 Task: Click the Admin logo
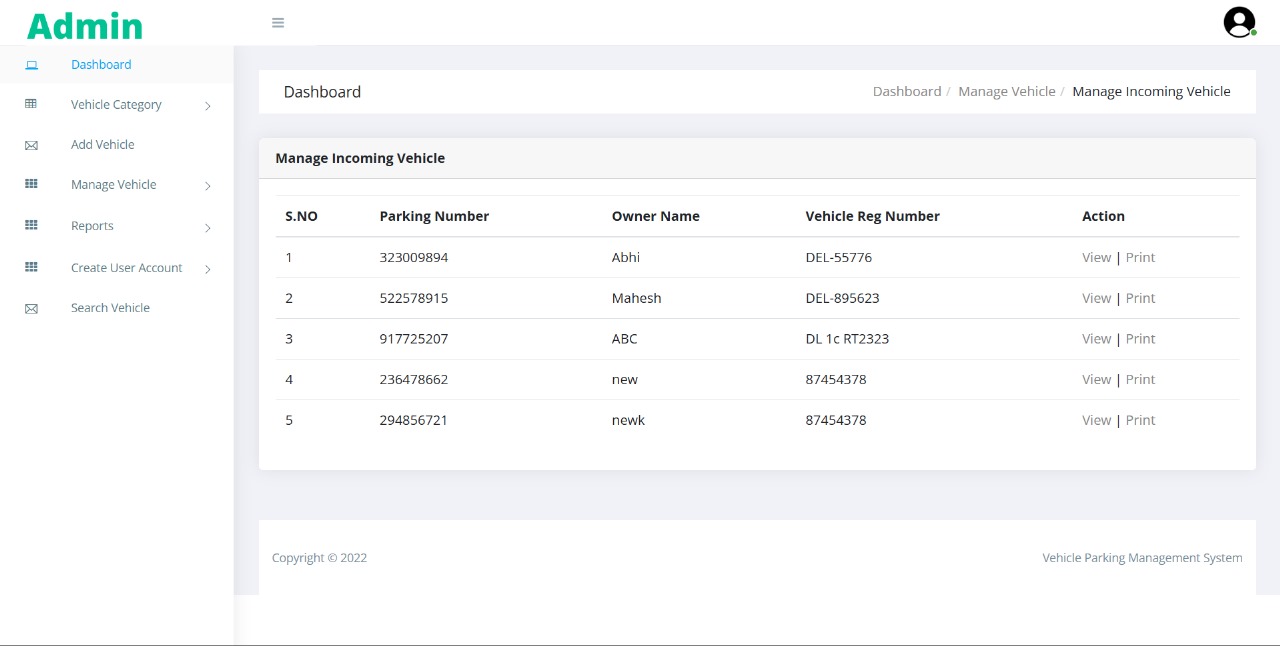[x=85, y=25]
